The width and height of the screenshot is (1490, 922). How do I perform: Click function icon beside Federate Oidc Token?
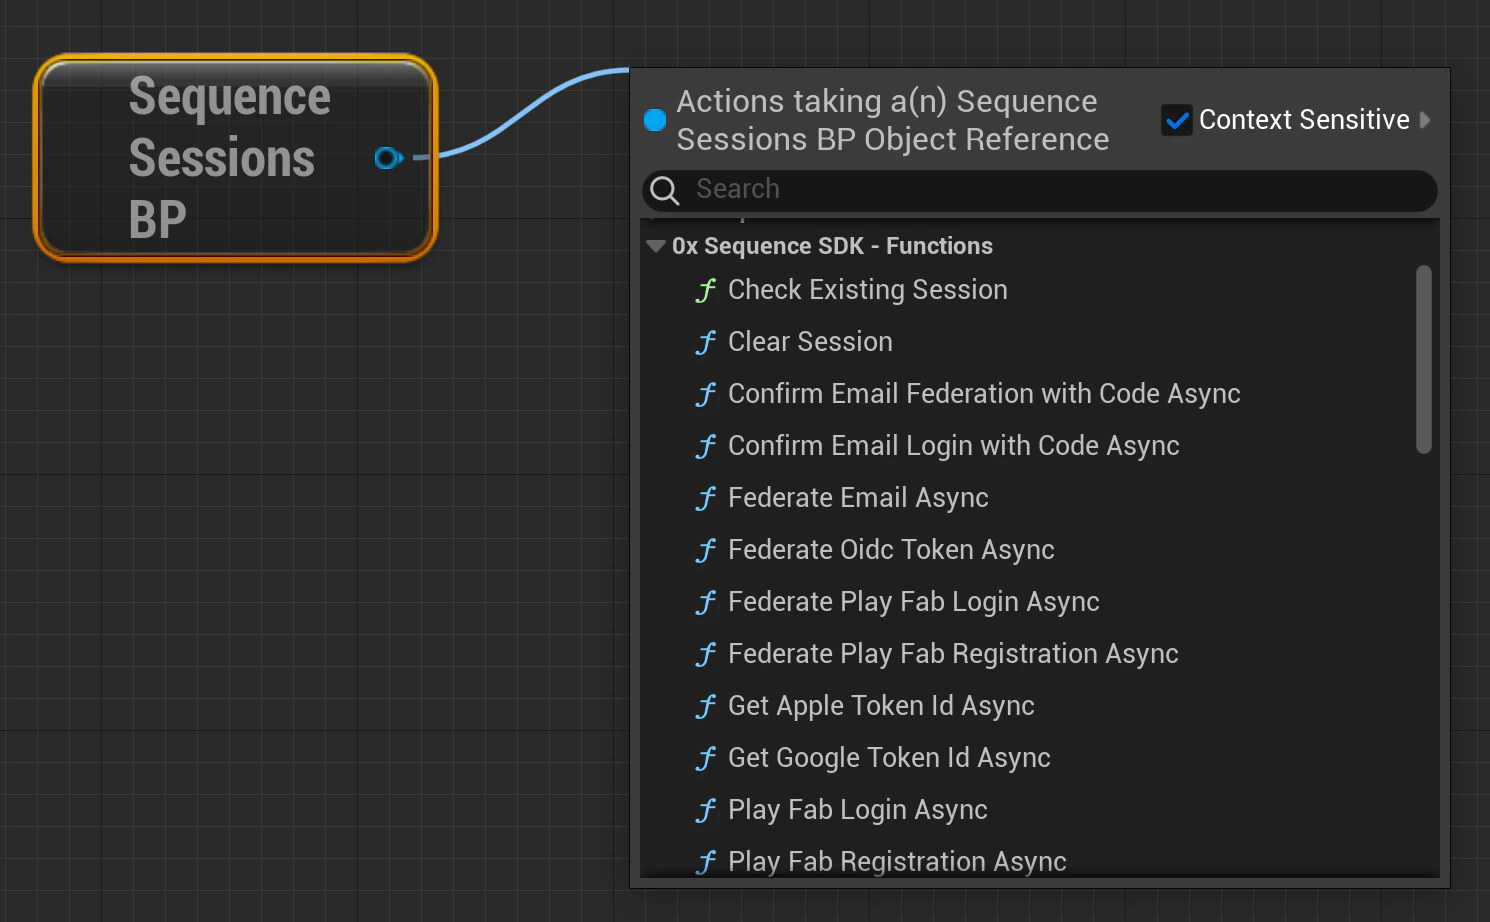tap(706, 550)
